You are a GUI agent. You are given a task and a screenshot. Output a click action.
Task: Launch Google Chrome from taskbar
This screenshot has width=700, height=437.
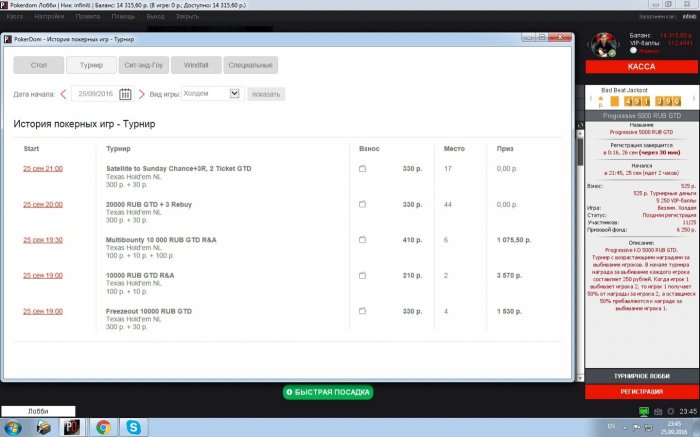click(x=103, y=428)
